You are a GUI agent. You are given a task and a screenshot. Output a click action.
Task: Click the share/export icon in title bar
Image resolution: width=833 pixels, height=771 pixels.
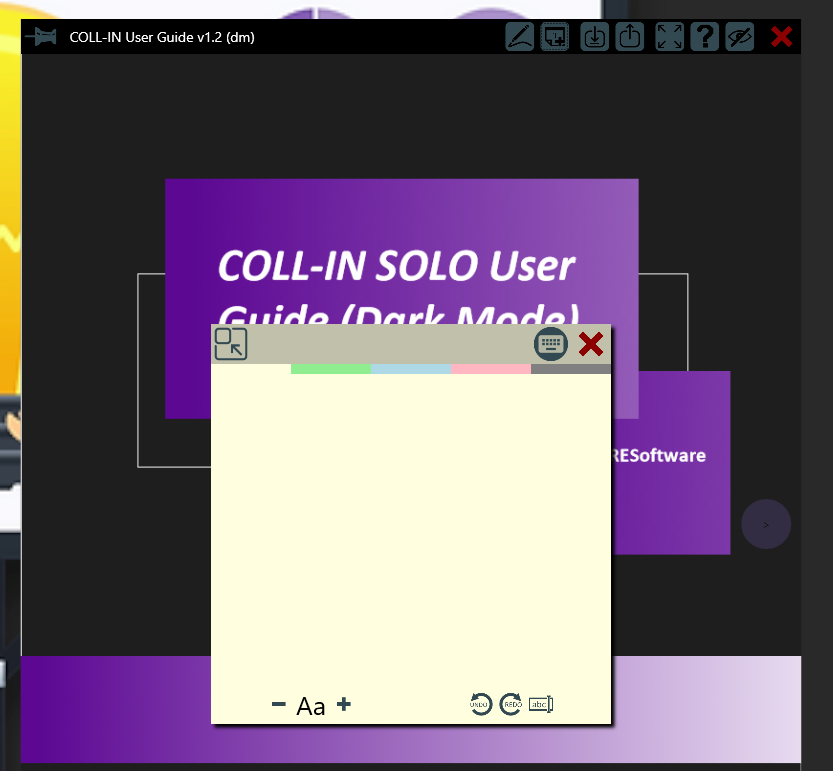point(630,37)
